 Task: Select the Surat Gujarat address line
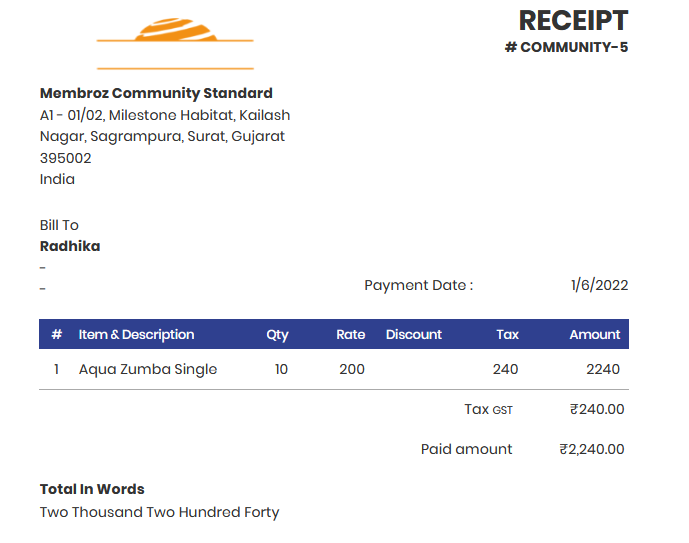[162, 137]
